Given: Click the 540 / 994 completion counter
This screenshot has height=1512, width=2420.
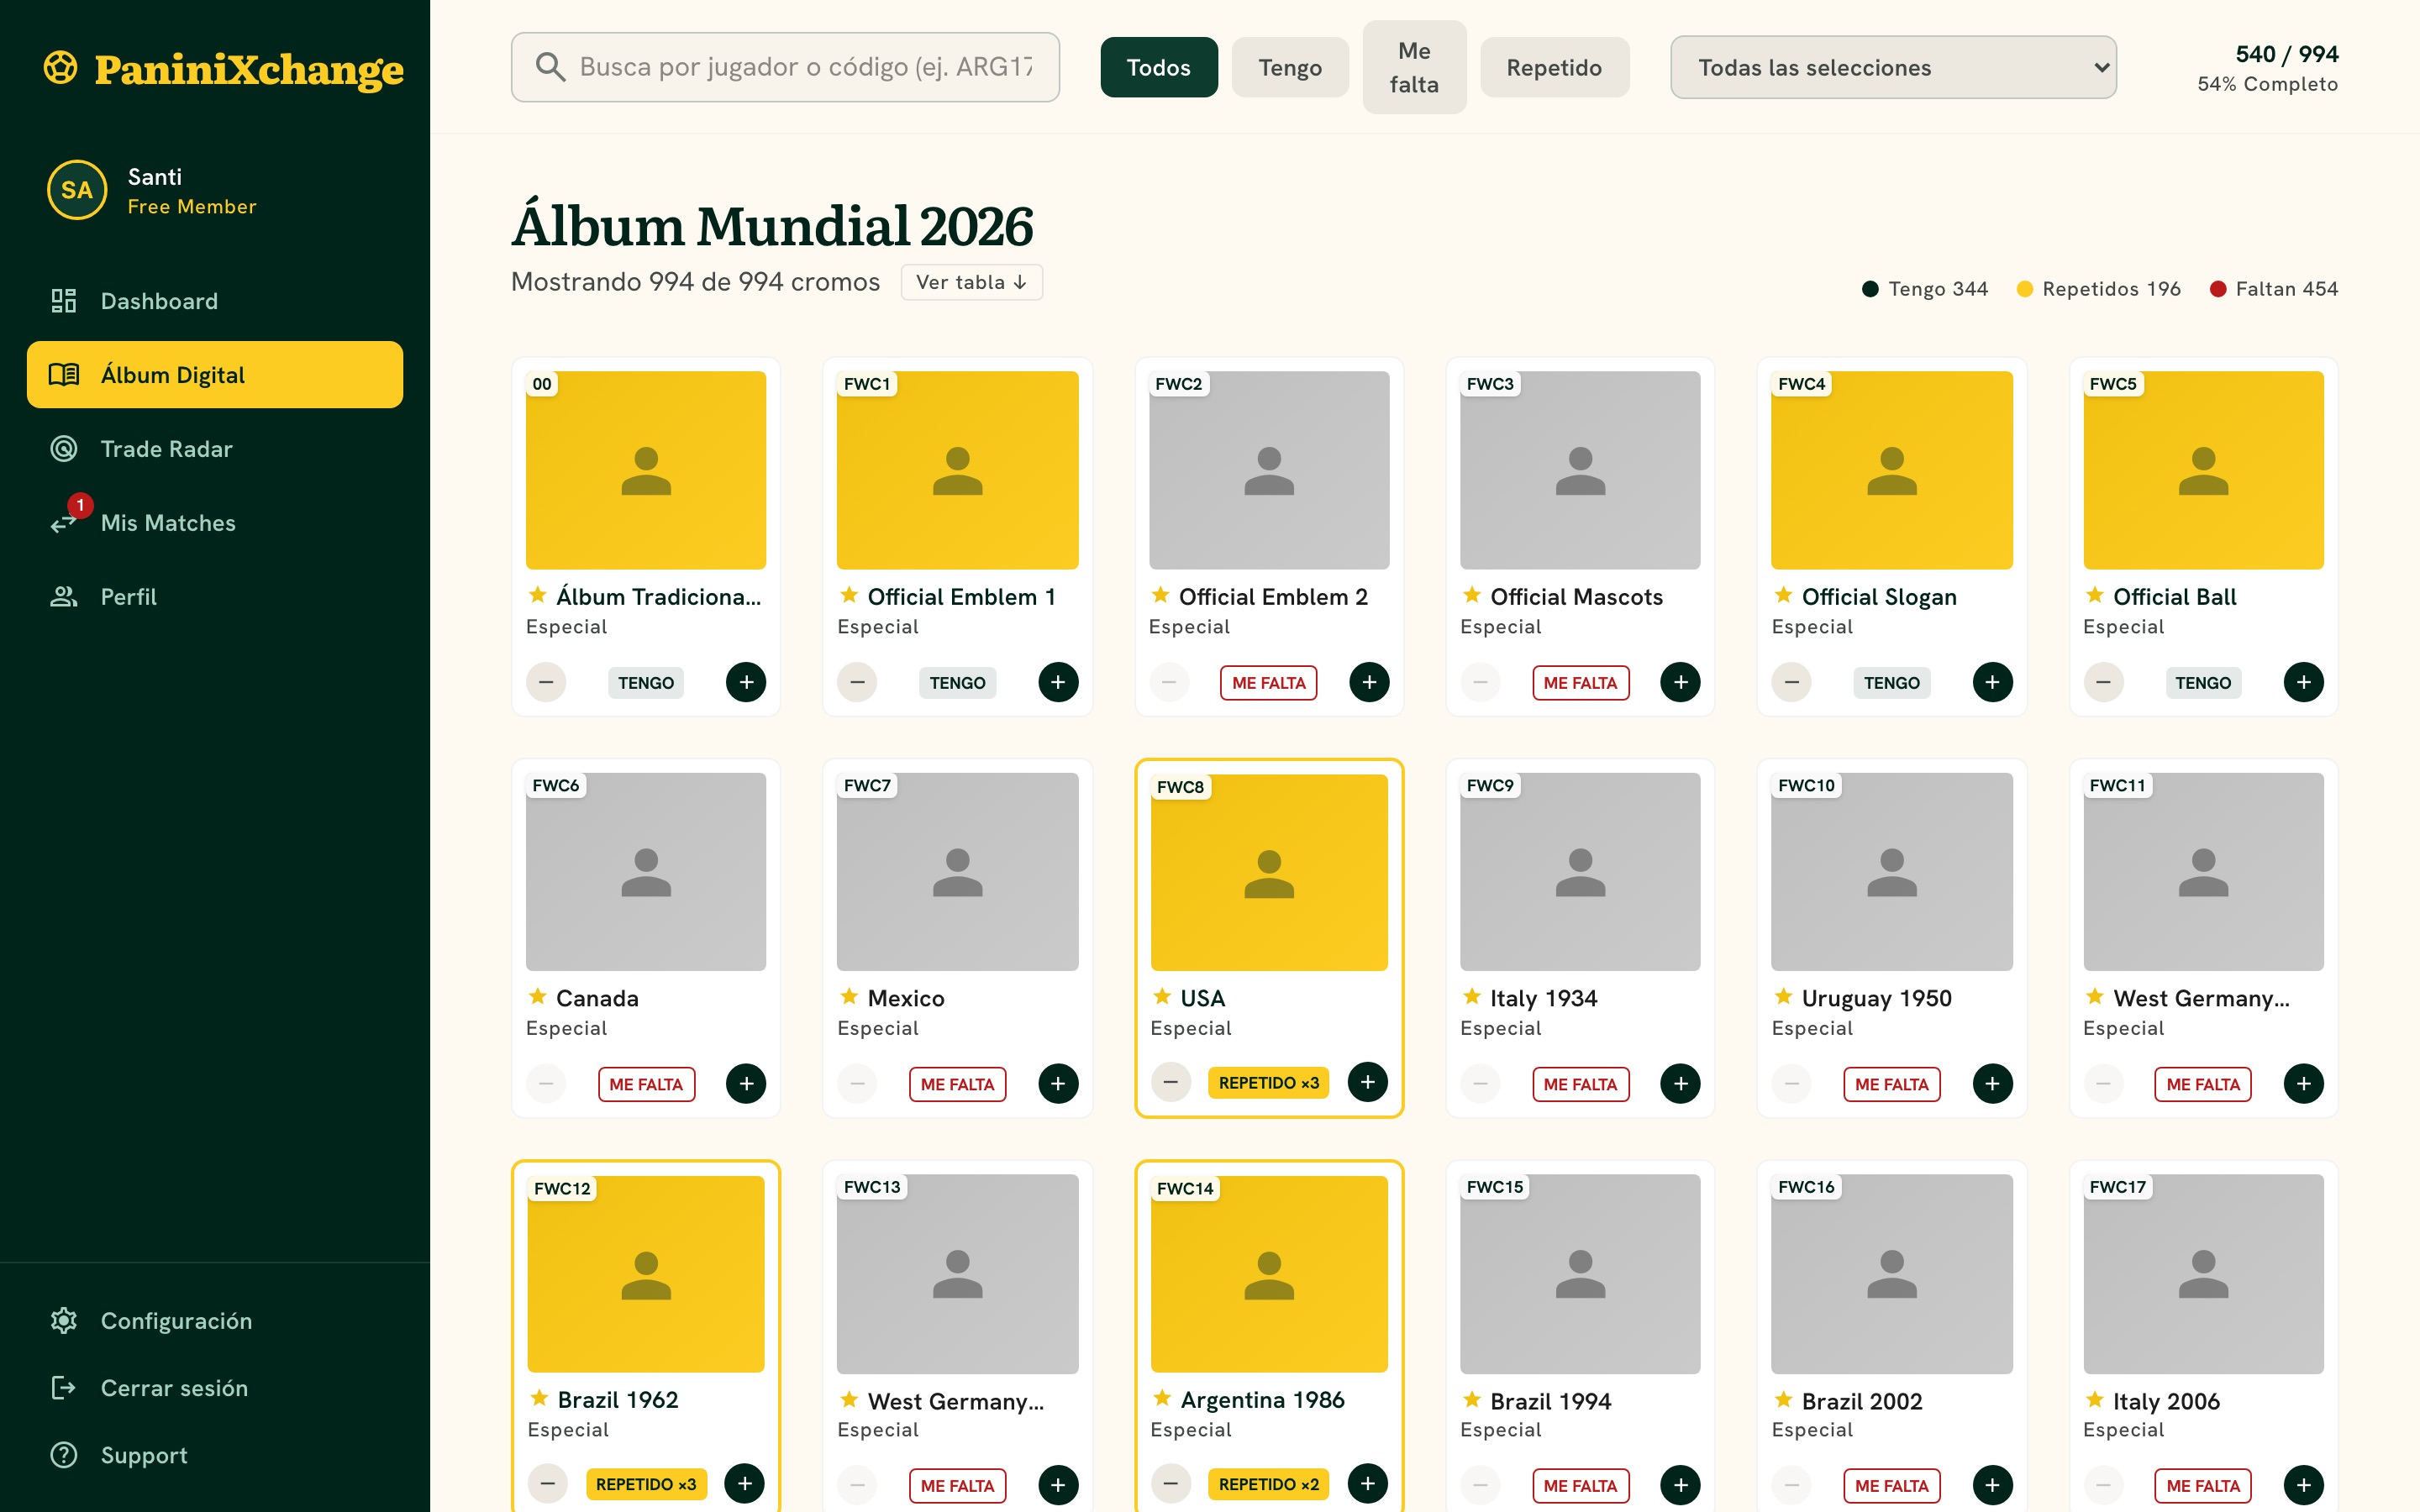Looking at the screenshot, I should [x=2287, y=54].
